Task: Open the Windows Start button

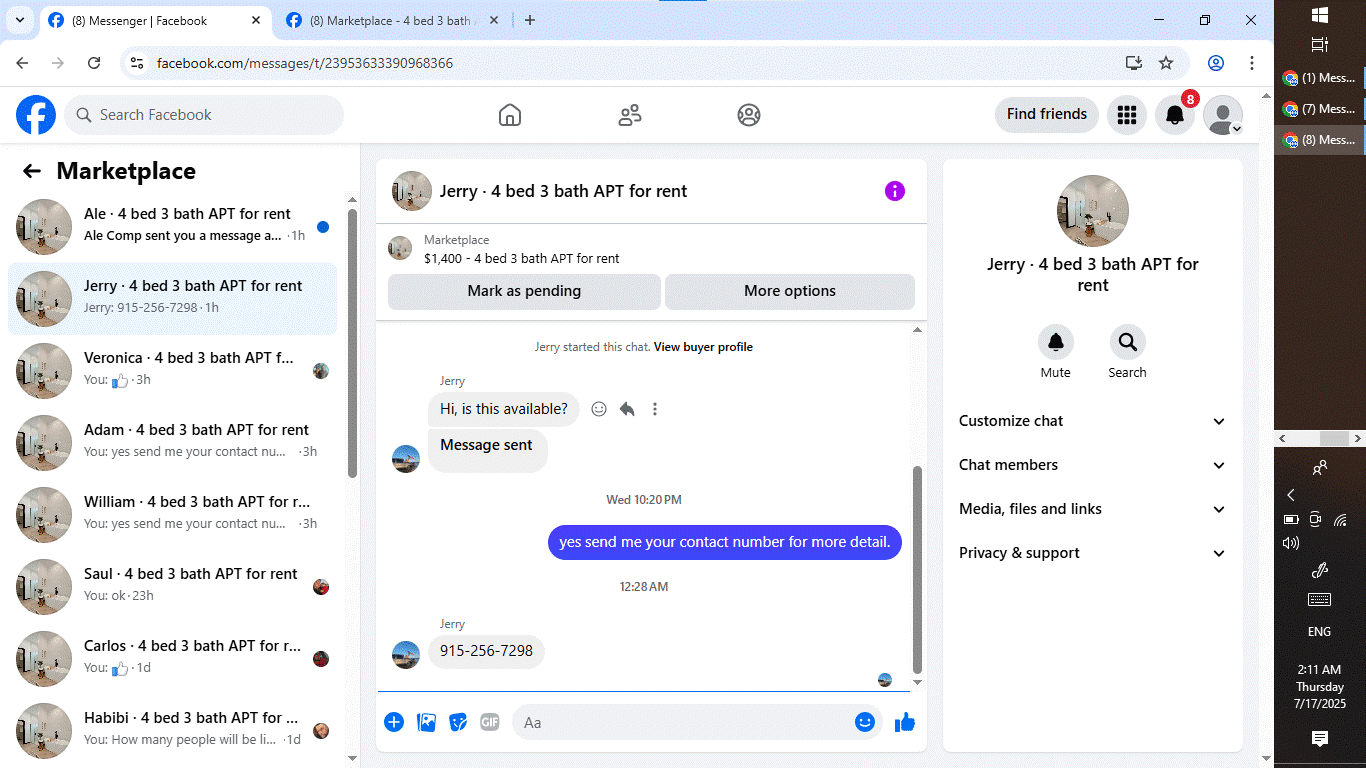Action: tap(1320, 15)
